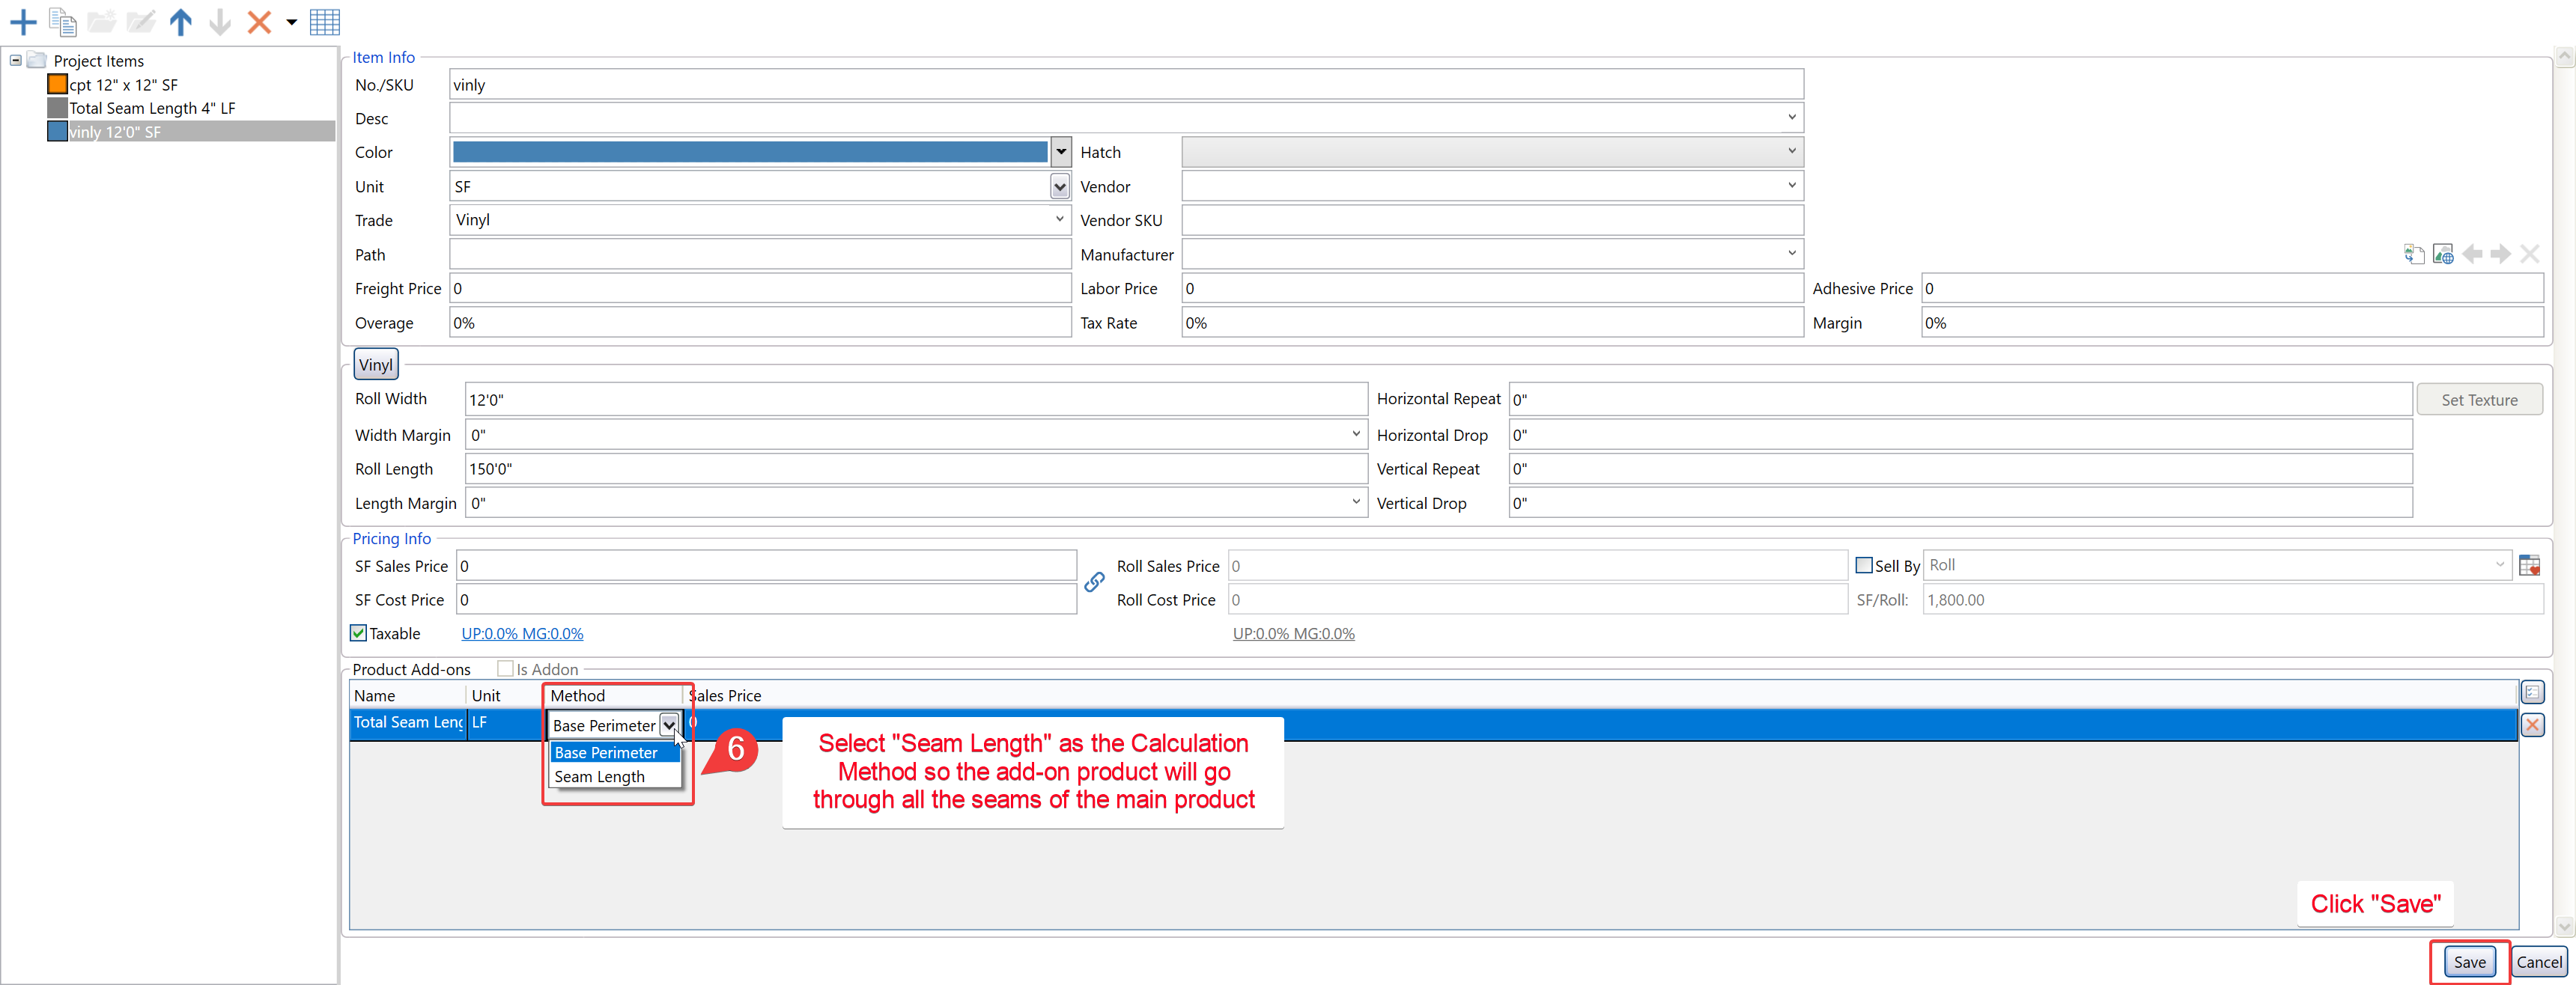Choose Seam Length from method list
The width and height of the screenshot is (2576, 985).
[600, 777]
